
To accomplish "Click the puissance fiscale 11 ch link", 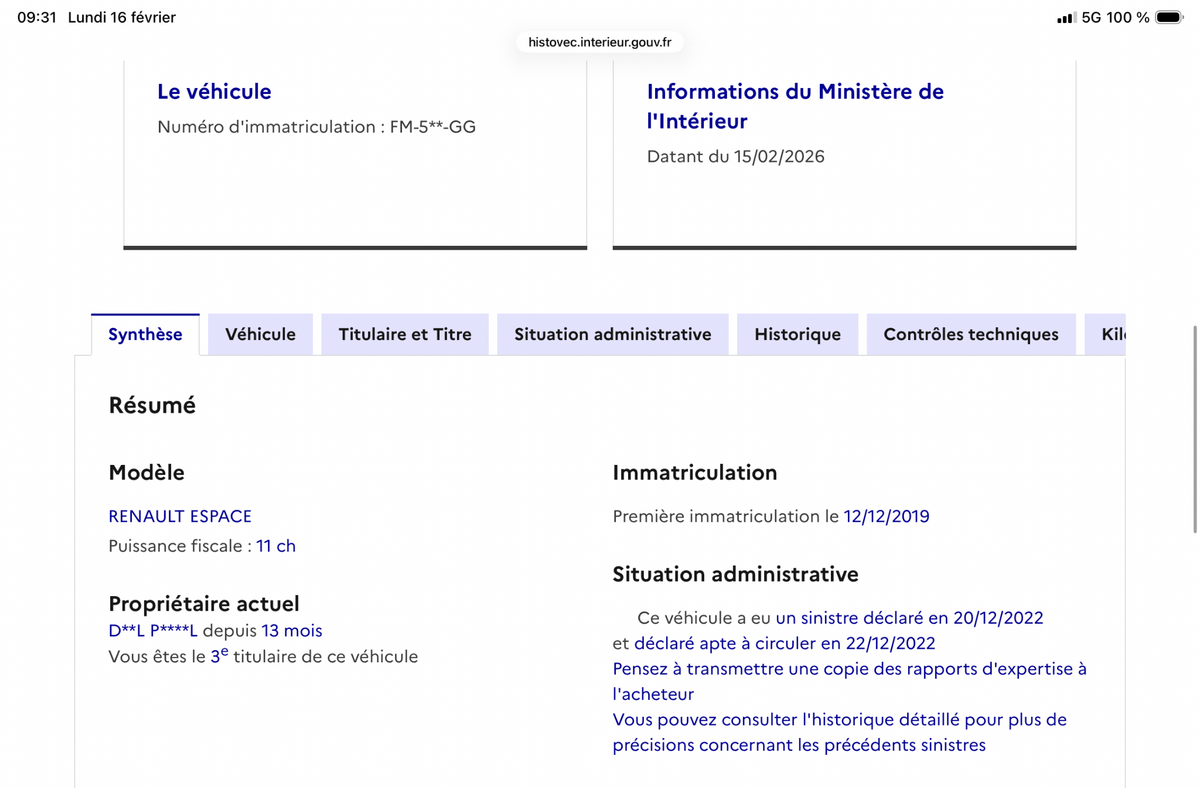I will coord(276,545).
